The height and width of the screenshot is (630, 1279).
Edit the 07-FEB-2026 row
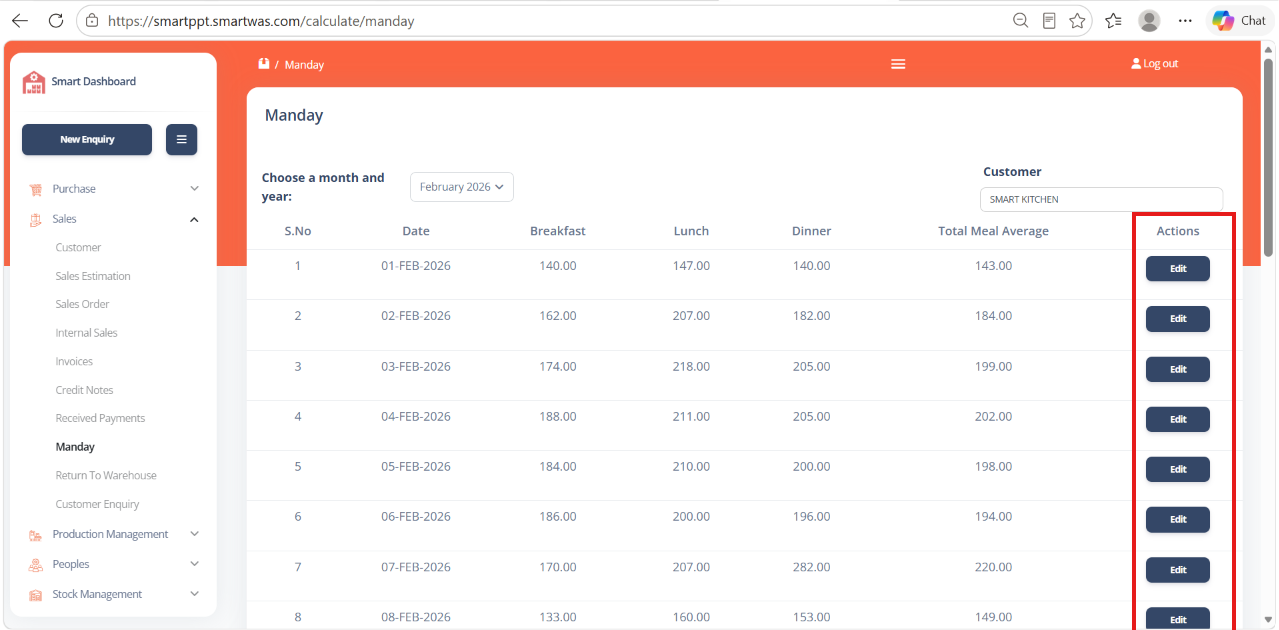(1178, 569)
